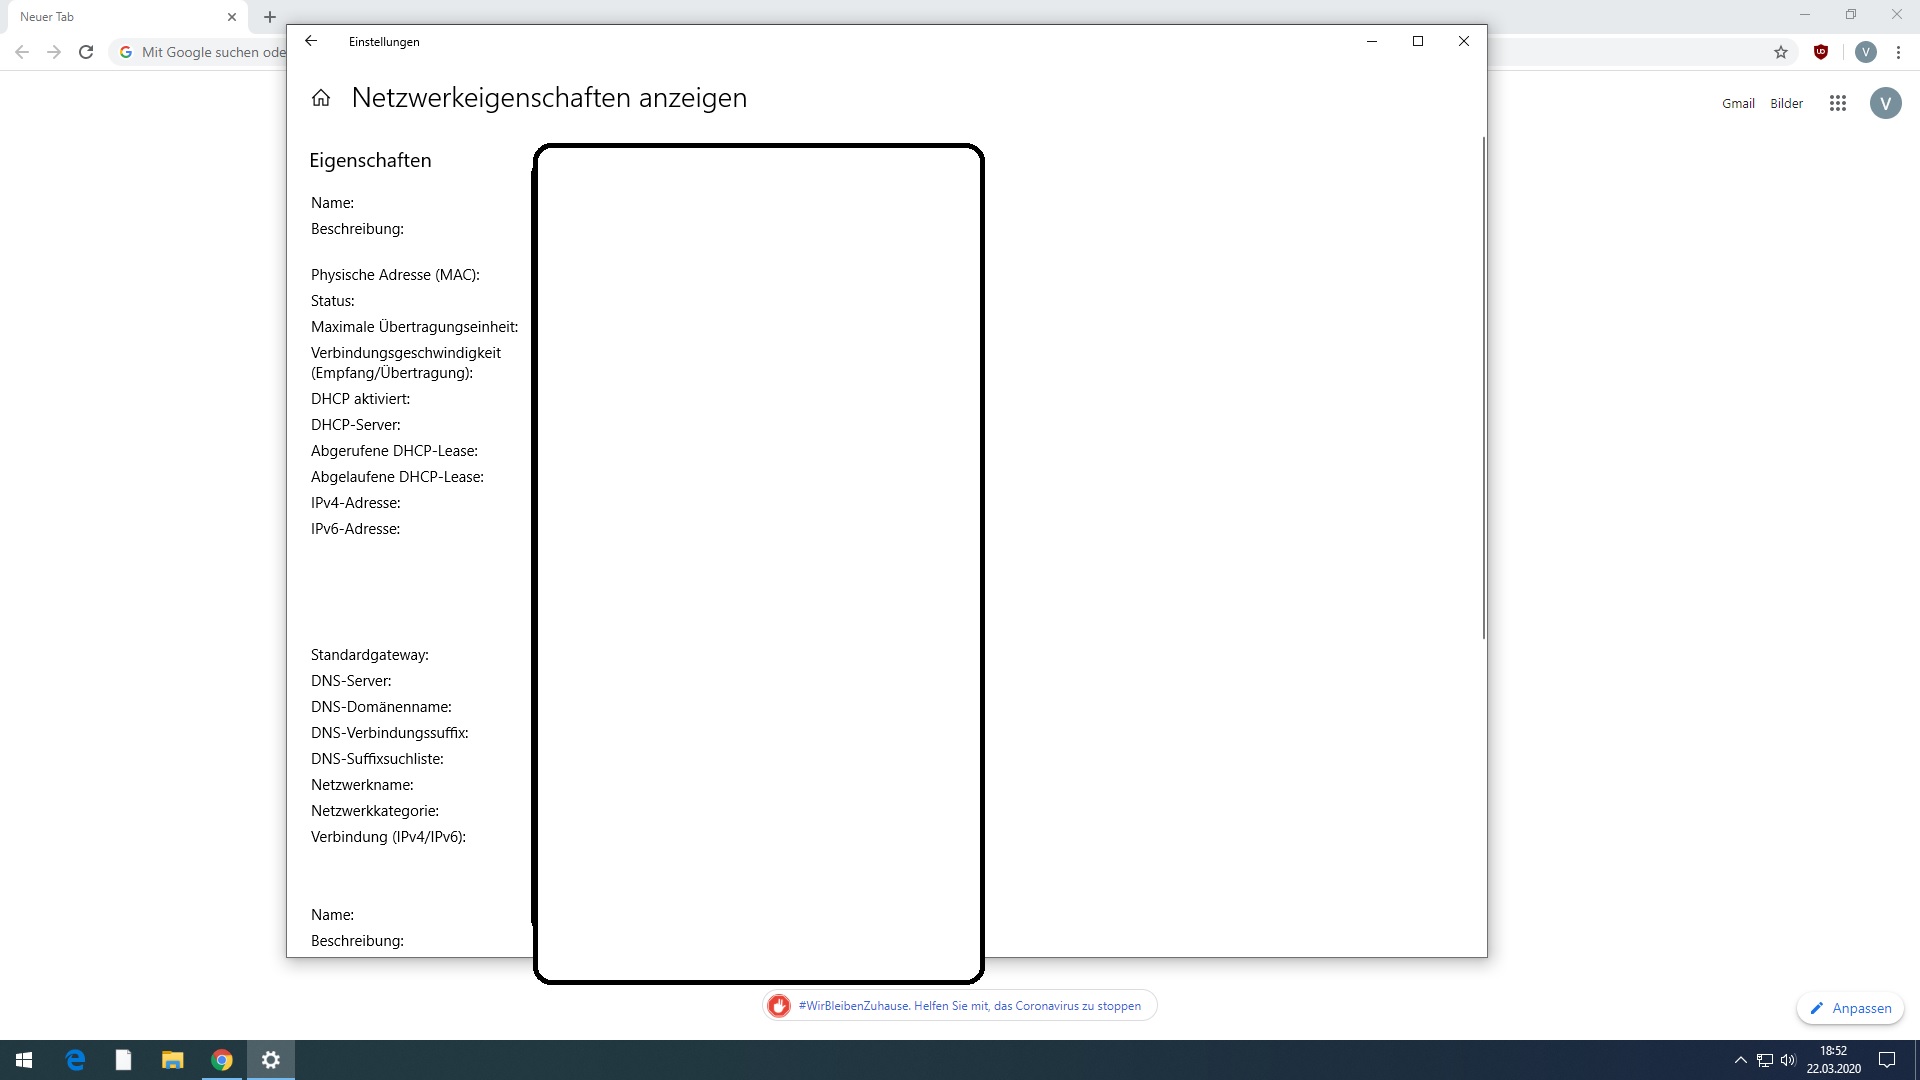Click the Home icon beside page title
This screenshot has height=1080, width=1920.
tap(321, 98)
